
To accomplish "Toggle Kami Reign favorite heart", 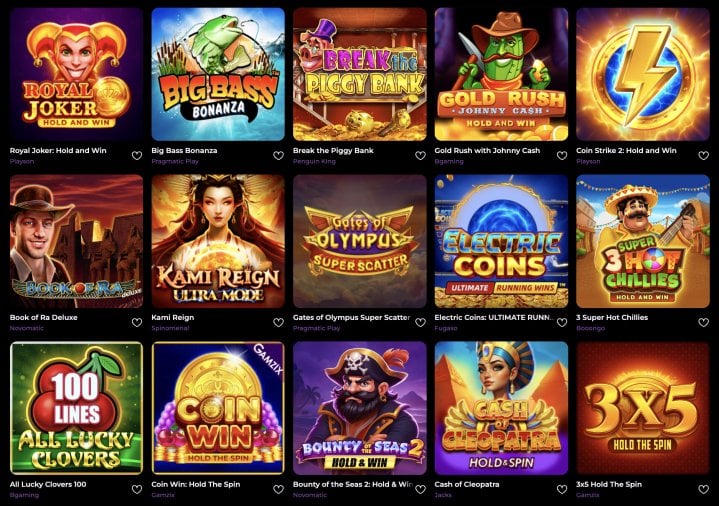I will (x=278, y=323).
